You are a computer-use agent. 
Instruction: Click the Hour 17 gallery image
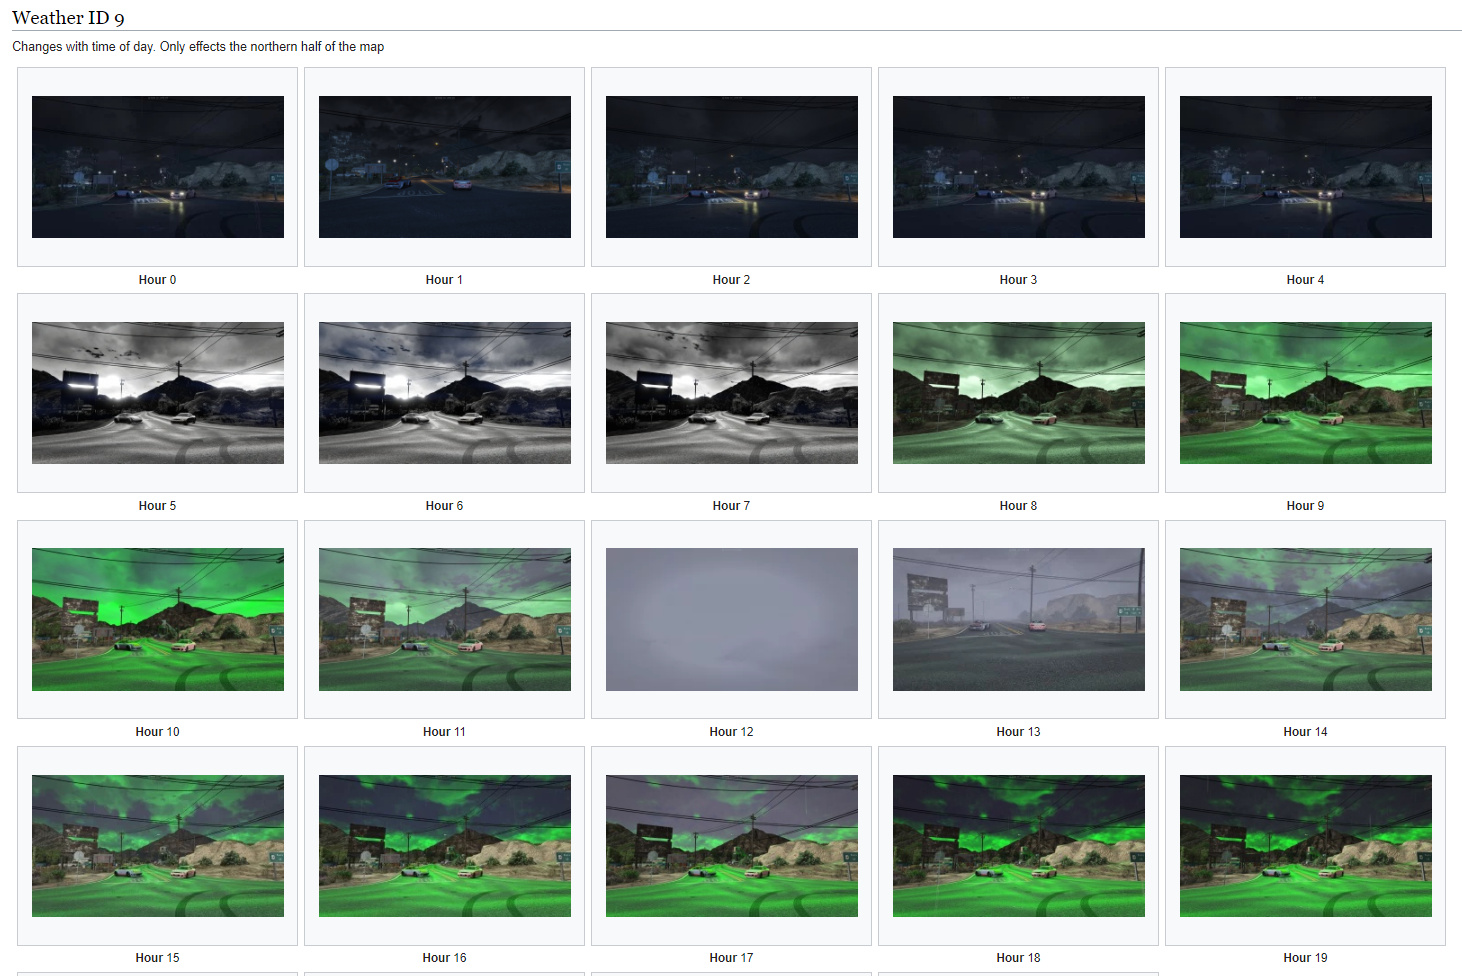732,846
